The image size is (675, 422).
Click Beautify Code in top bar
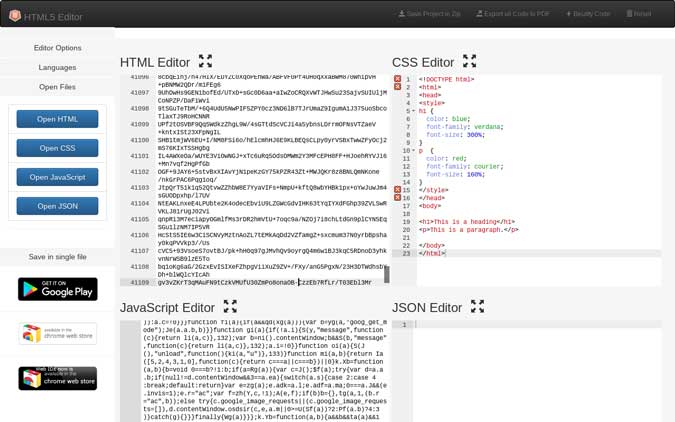[588, 14]
